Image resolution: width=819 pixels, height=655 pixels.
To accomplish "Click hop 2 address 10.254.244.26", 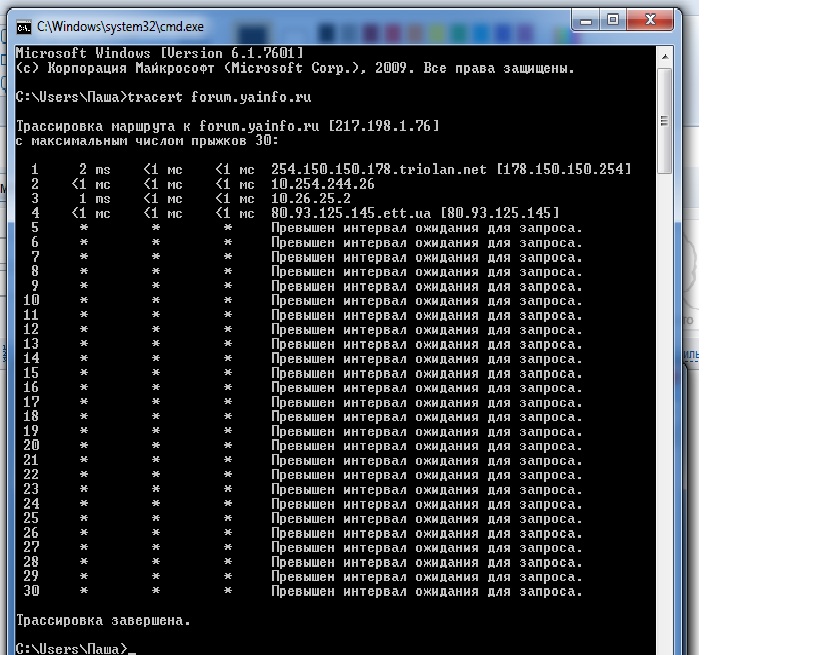I will point(323,184).
